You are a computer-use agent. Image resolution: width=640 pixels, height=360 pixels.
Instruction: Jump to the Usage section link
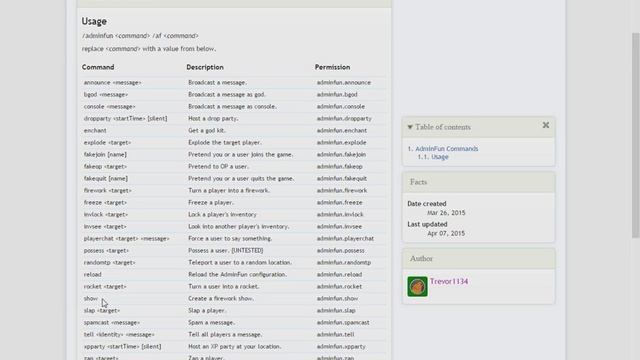click(440, 157)
